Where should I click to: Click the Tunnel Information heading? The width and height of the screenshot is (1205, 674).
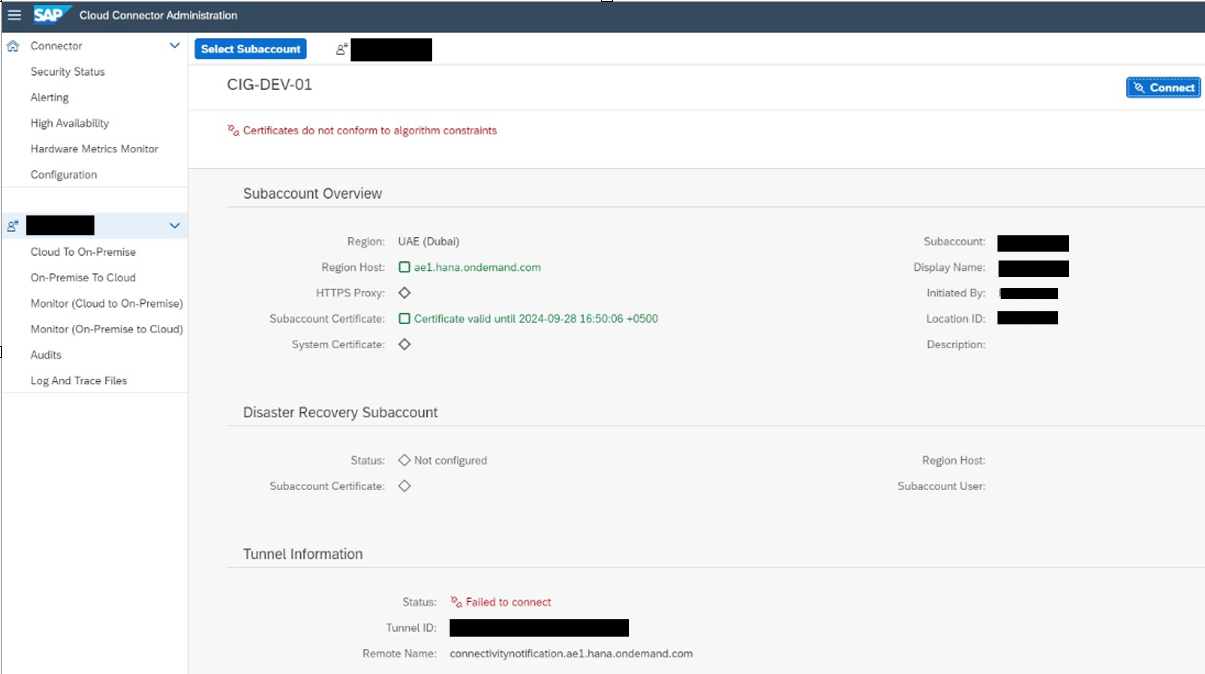coord(303,554)
